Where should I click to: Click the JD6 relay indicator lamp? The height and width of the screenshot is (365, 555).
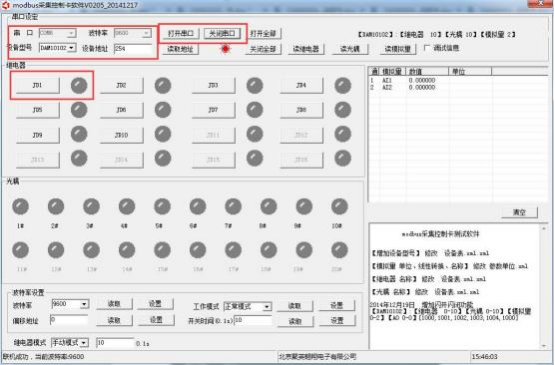tap(163, 110)
